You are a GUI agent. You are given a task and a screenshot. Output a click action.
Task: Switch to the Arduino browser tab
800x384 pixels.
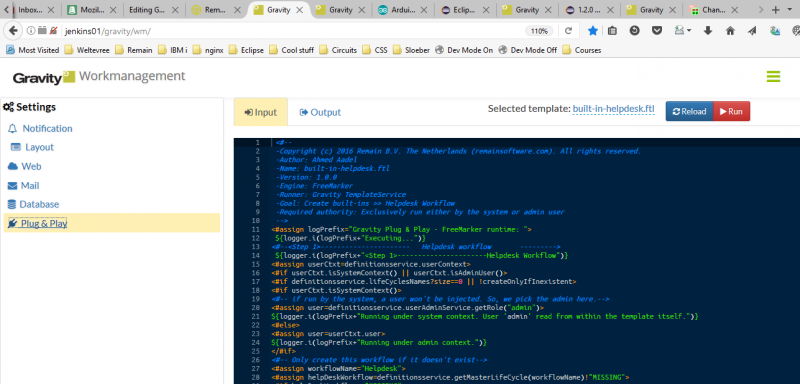[x=403, y=10]
